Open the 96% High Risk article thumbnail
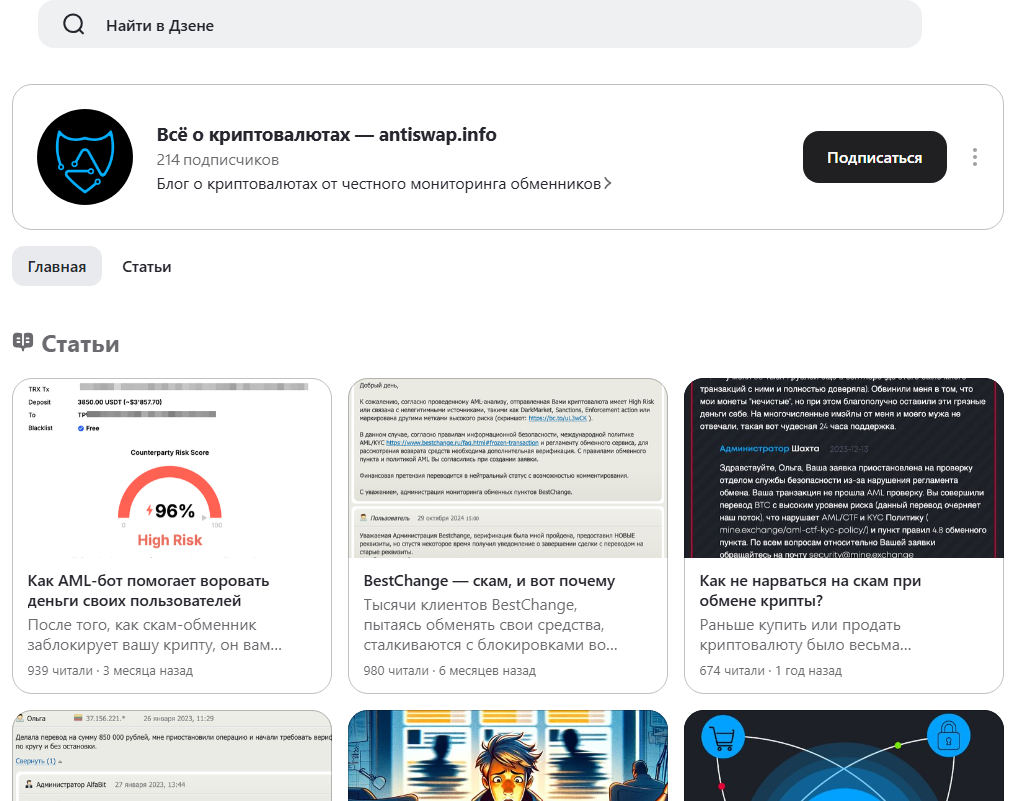1011x801 pixels. coord(172,468)
